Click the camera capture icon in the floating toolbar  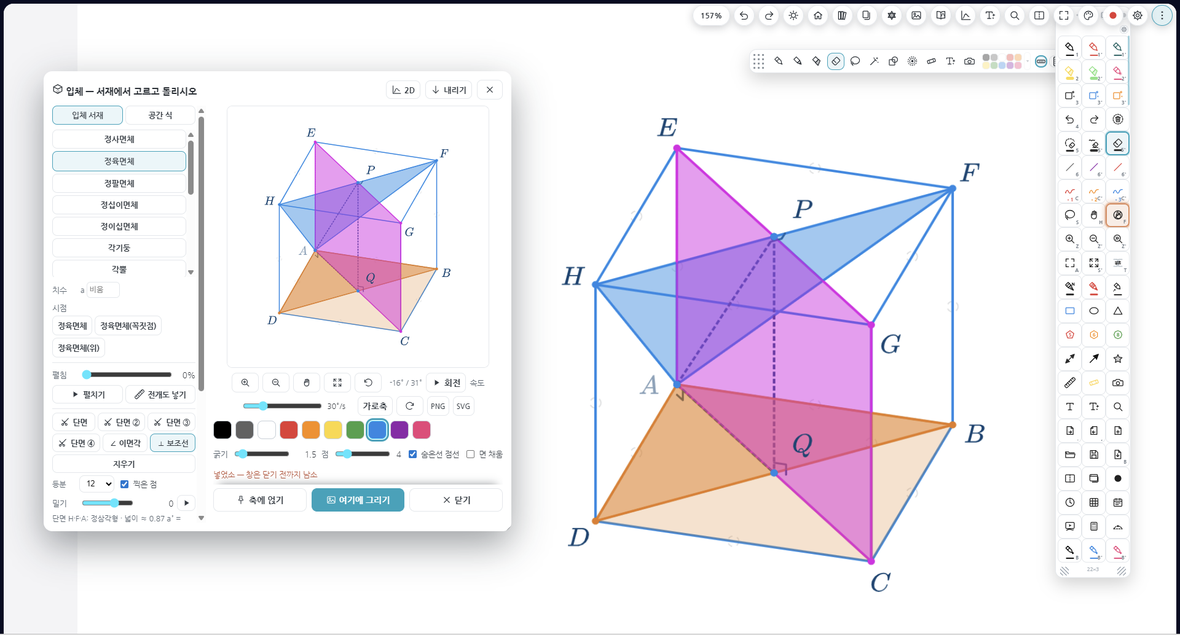tap(969, 61)
